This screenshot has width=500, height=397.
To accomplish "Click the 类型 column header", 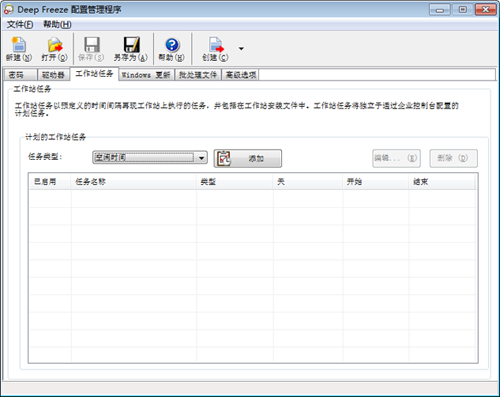I will [x=235, y=182].
